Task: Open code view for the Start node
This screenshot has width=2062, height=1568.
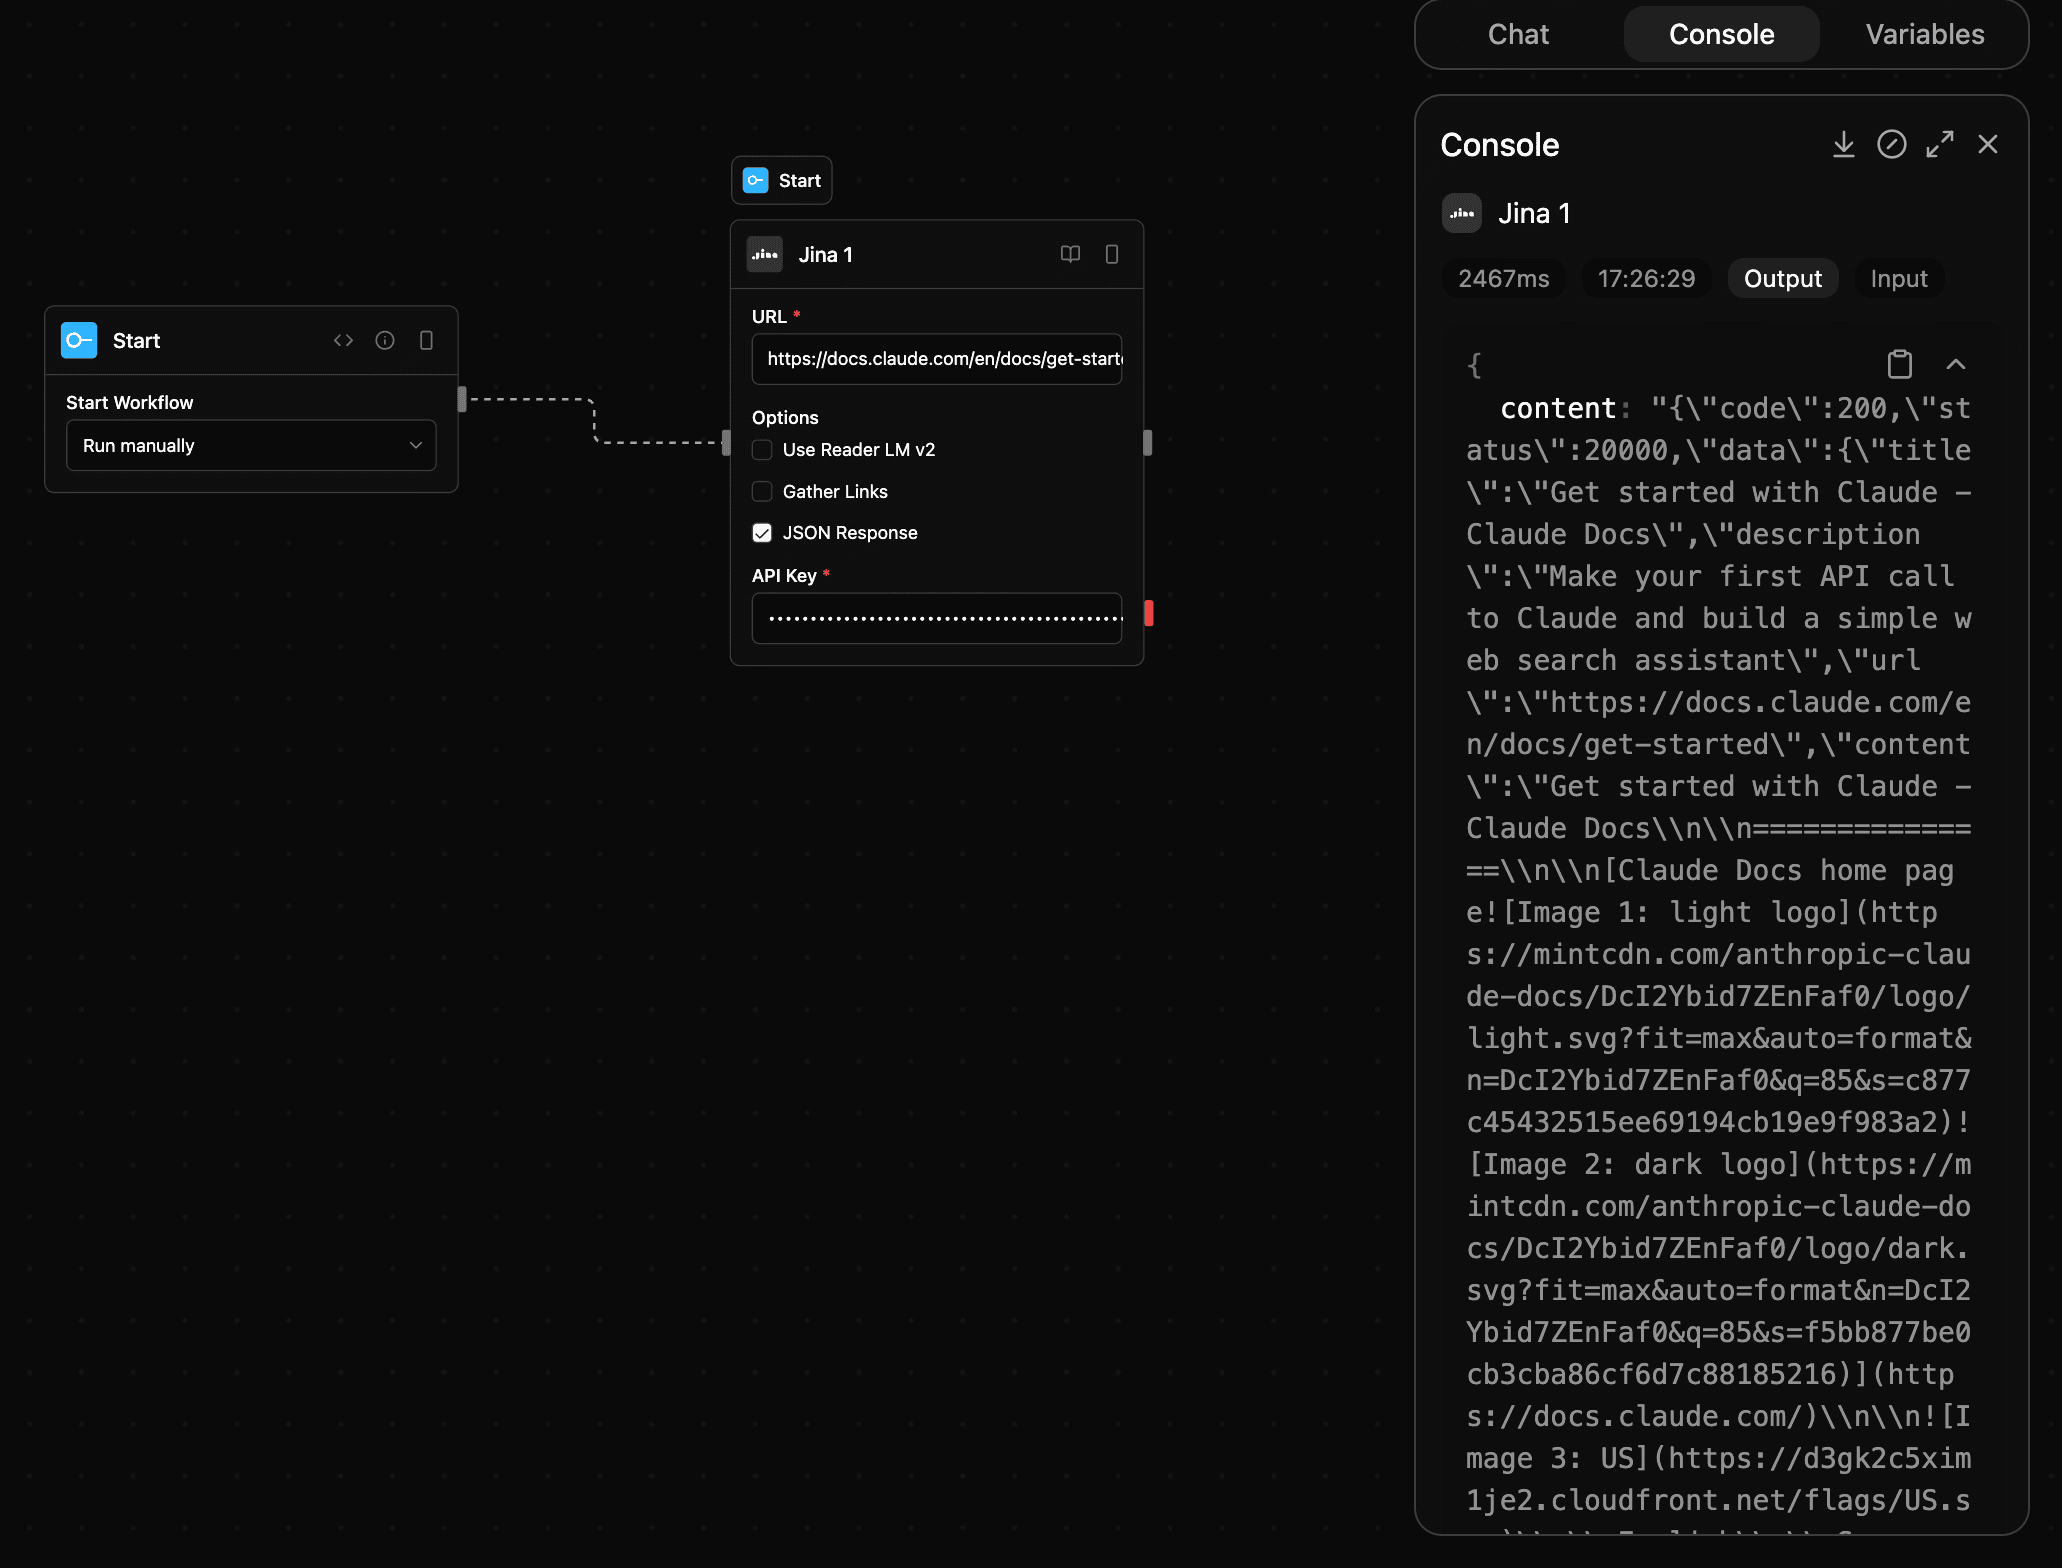Action: pos(343,340)
